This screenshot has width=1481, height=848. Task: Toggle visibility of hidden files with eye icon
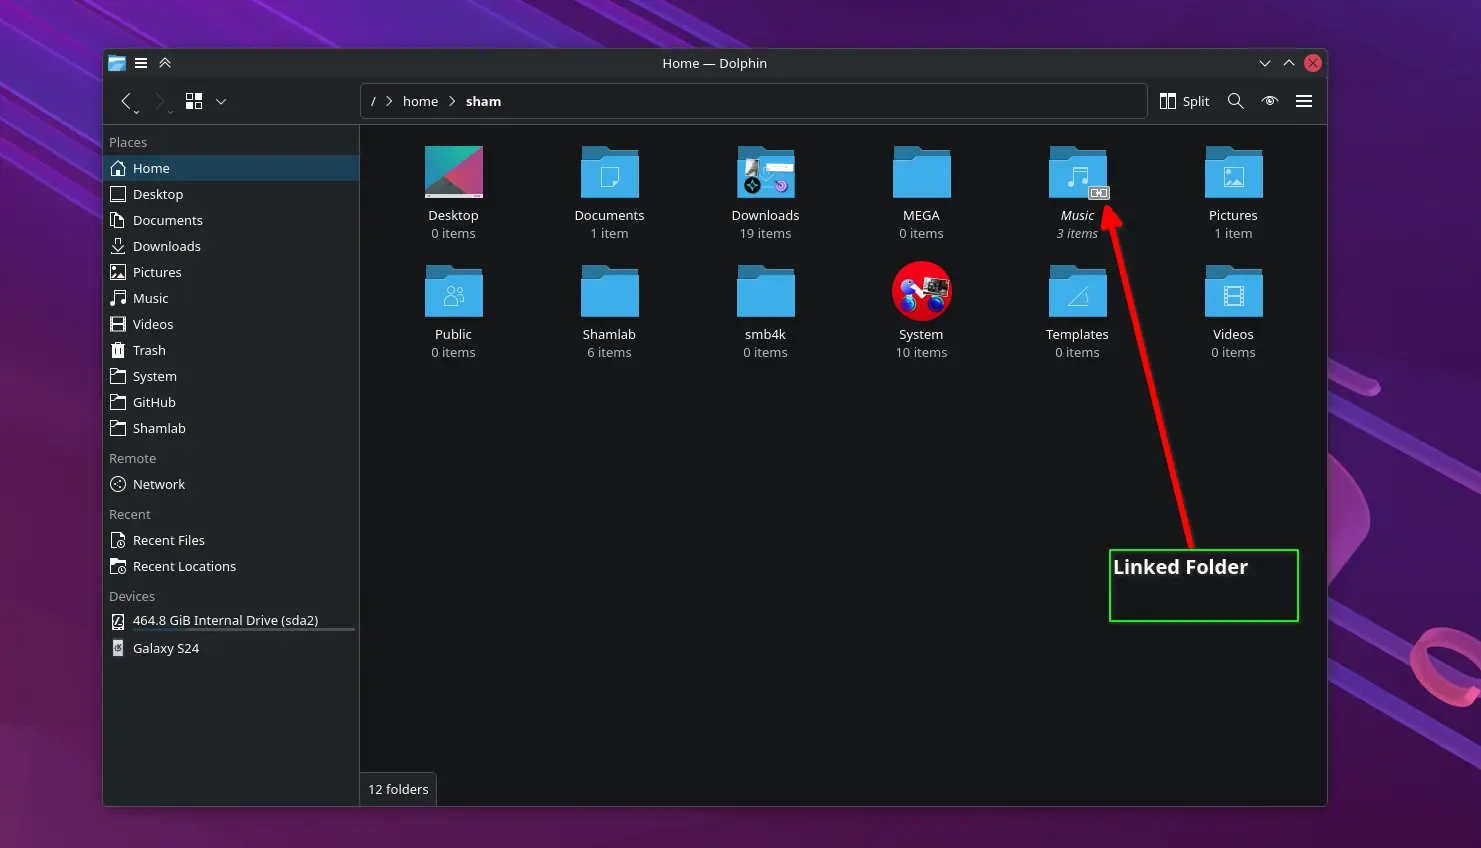[x=1269, y=101]
